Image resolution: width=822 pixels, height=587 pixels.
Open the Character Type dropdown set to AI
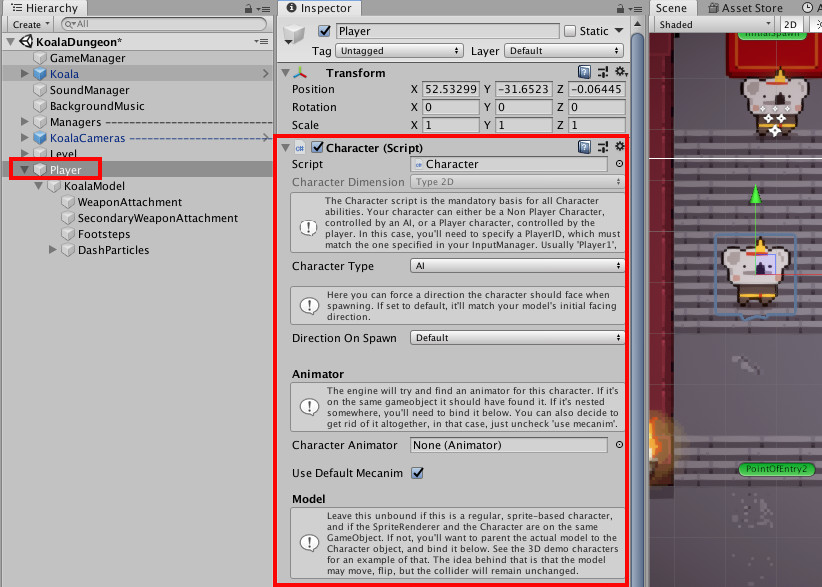(x=517, y=266)
